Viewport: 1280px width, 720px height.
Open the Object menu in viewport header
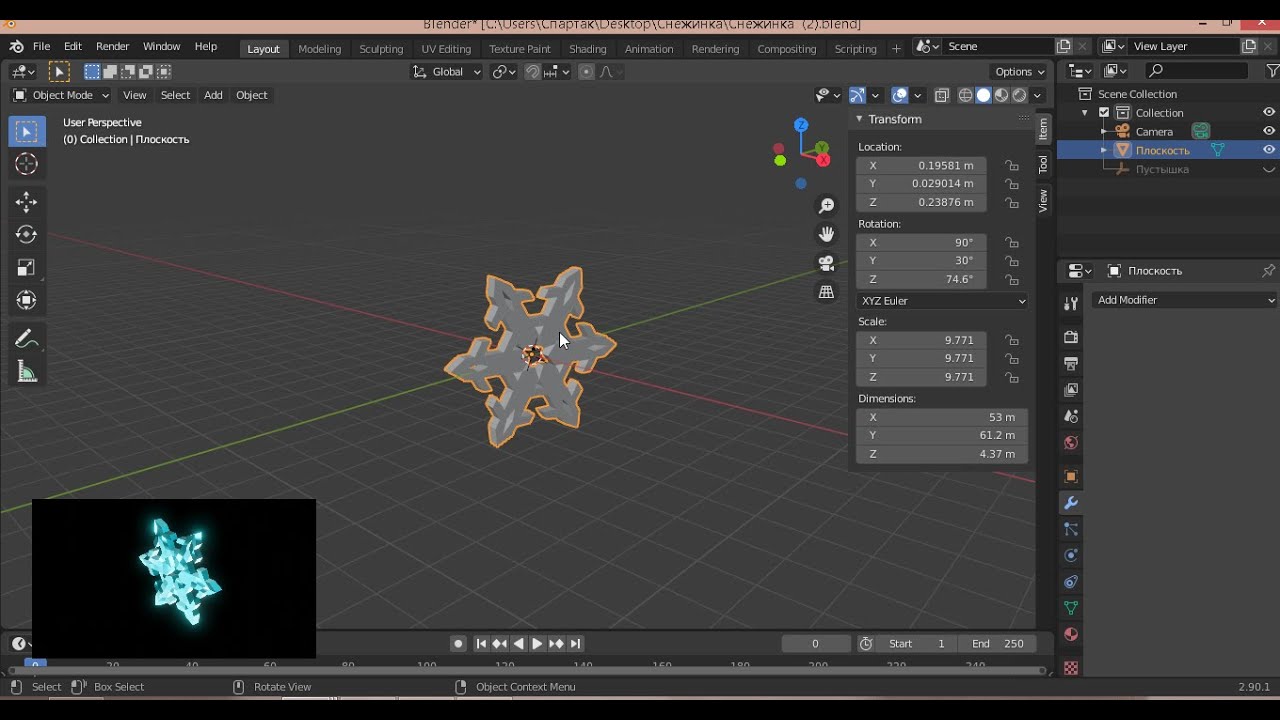tap(251, 95)
